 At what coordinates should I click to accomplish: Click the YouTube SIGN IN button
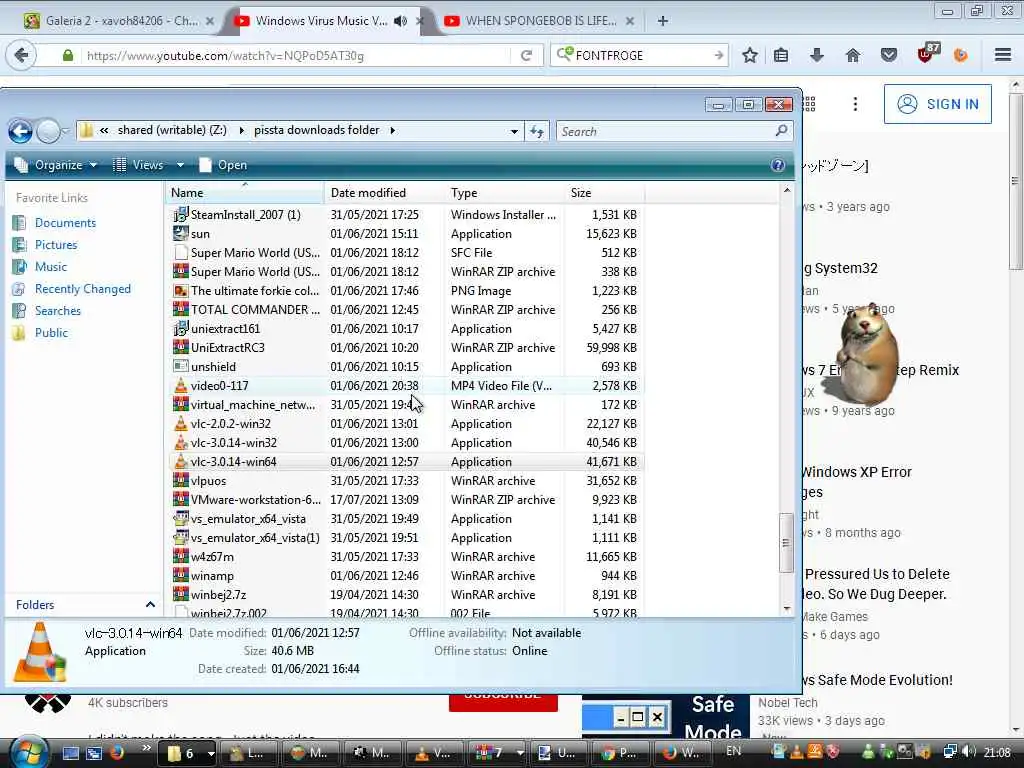pyautogui.click(x=937, y=104)
